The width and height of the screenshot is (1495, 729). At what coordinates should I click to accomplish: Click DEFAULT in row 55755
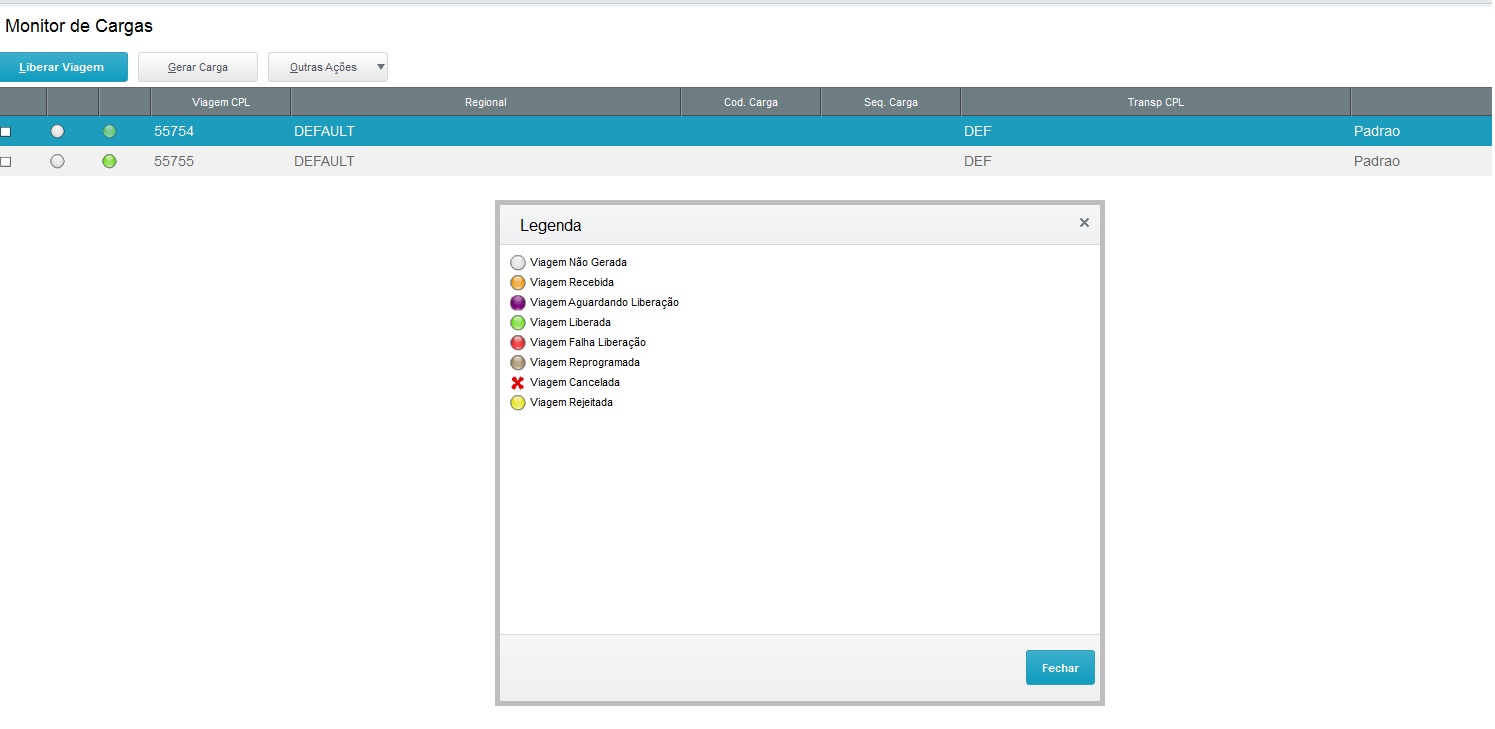(324, 161)
